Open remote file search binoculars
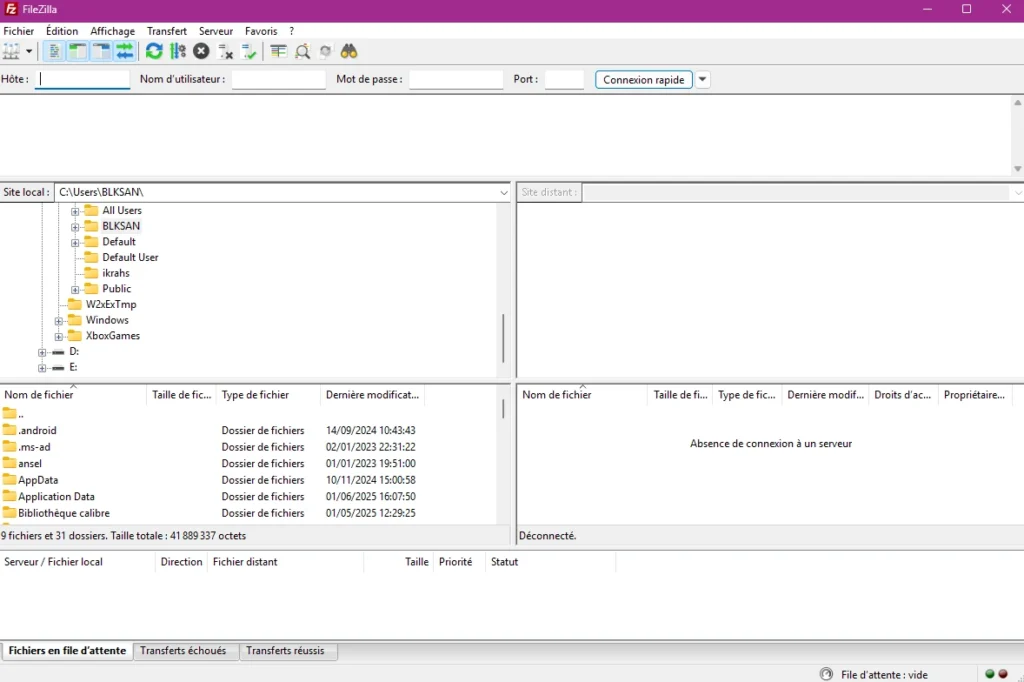The image size is (1024, 682). tap(349, 52)
